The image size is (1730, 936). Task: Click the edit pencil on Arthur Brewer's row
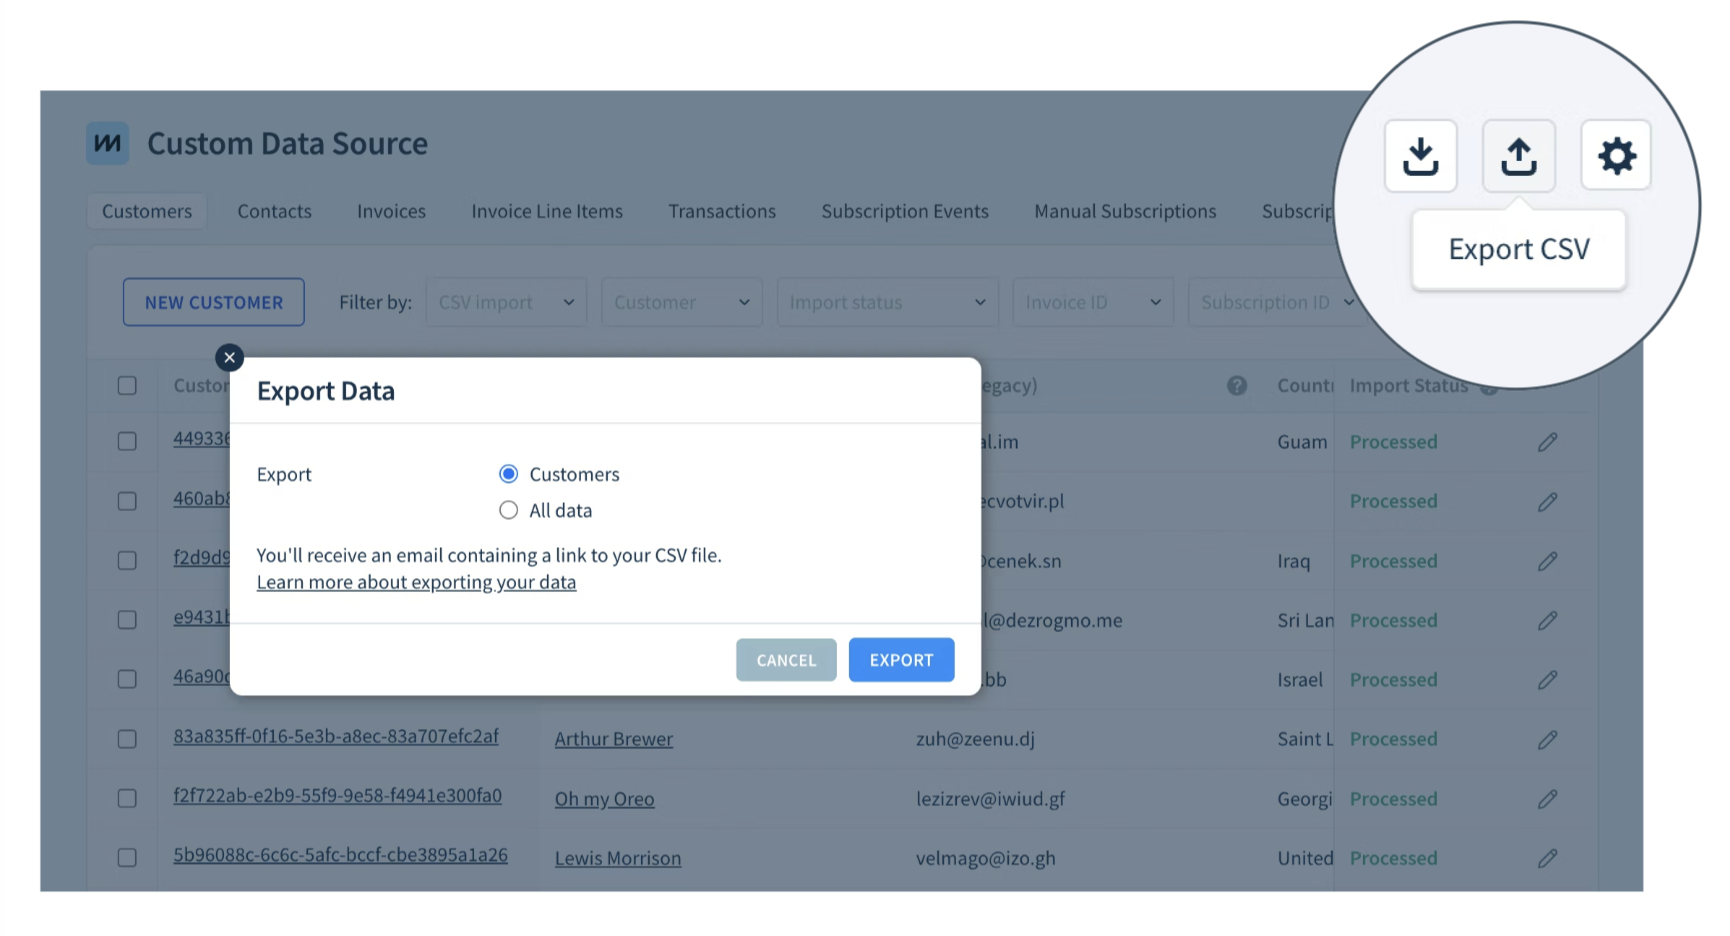tap(1547, 739)
